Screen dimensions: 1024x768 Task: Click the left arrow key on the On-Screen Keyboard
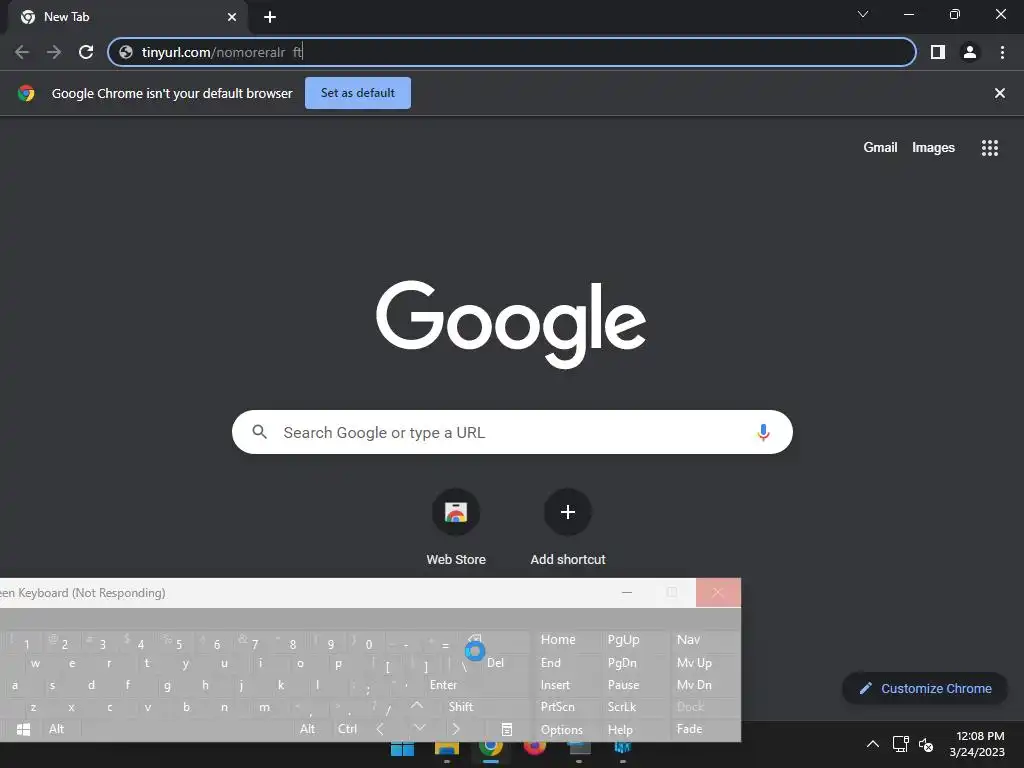pyautogui.click(x=380, y=729)
